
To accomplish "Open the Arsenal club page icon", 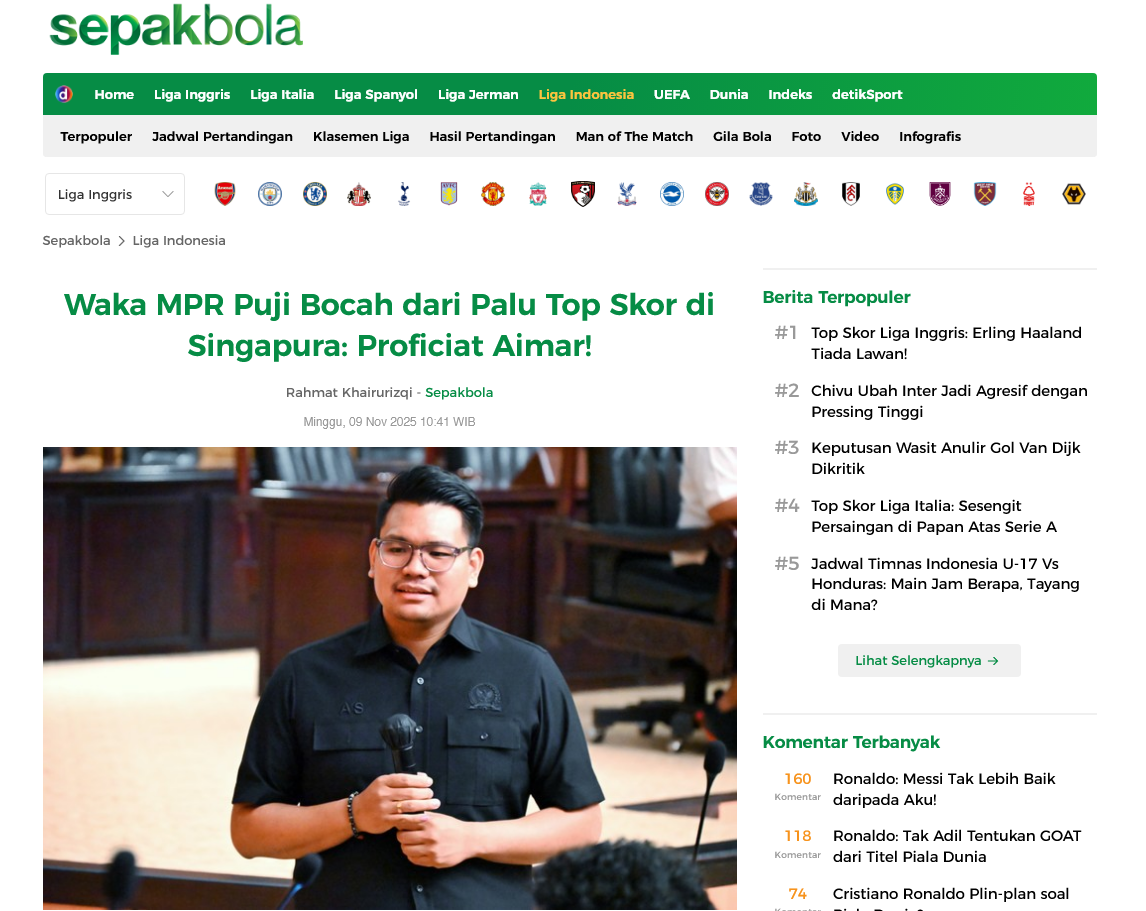I will tap(225, 194).
